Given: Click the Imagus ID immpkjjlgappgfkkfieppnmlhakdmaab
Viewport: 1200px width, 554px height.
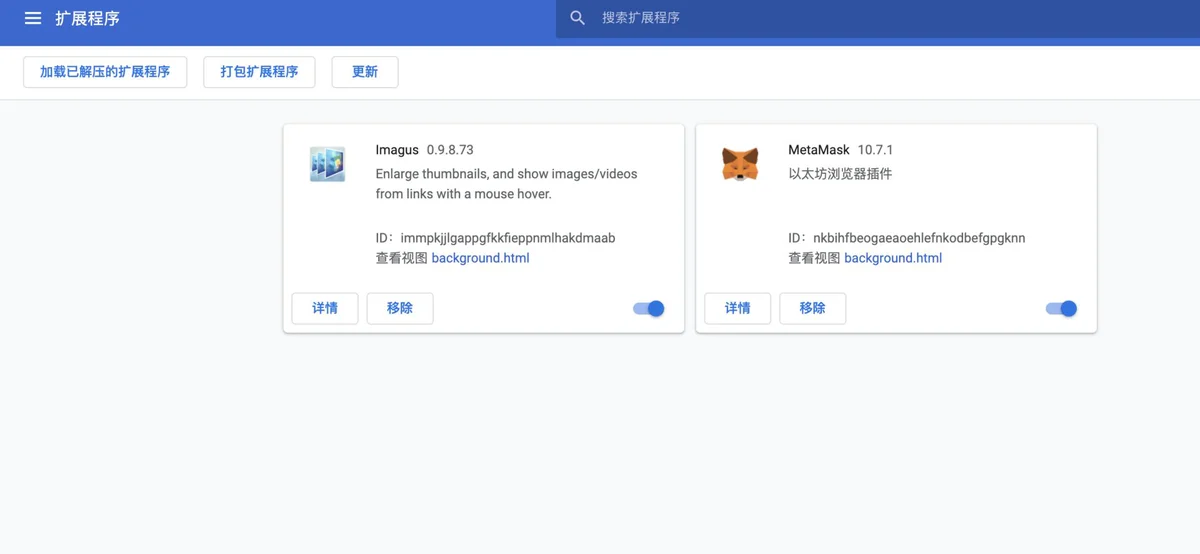Looking at the screenshot, I should tap(507, 238).
